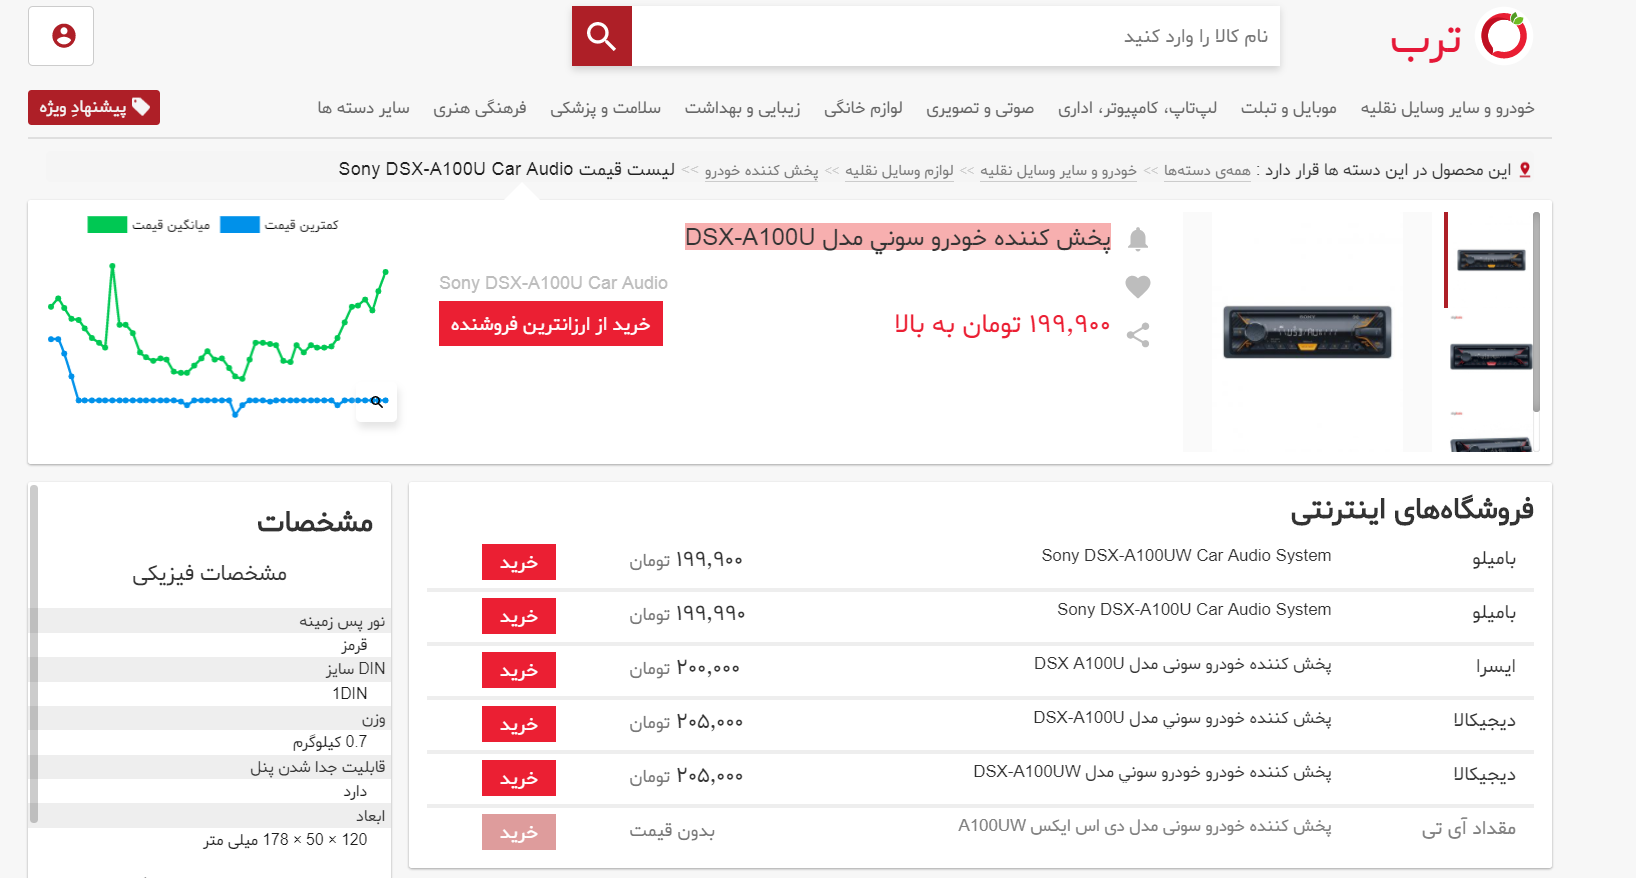Toggle میانگین قیمت green legend swatch

[107, 225]
